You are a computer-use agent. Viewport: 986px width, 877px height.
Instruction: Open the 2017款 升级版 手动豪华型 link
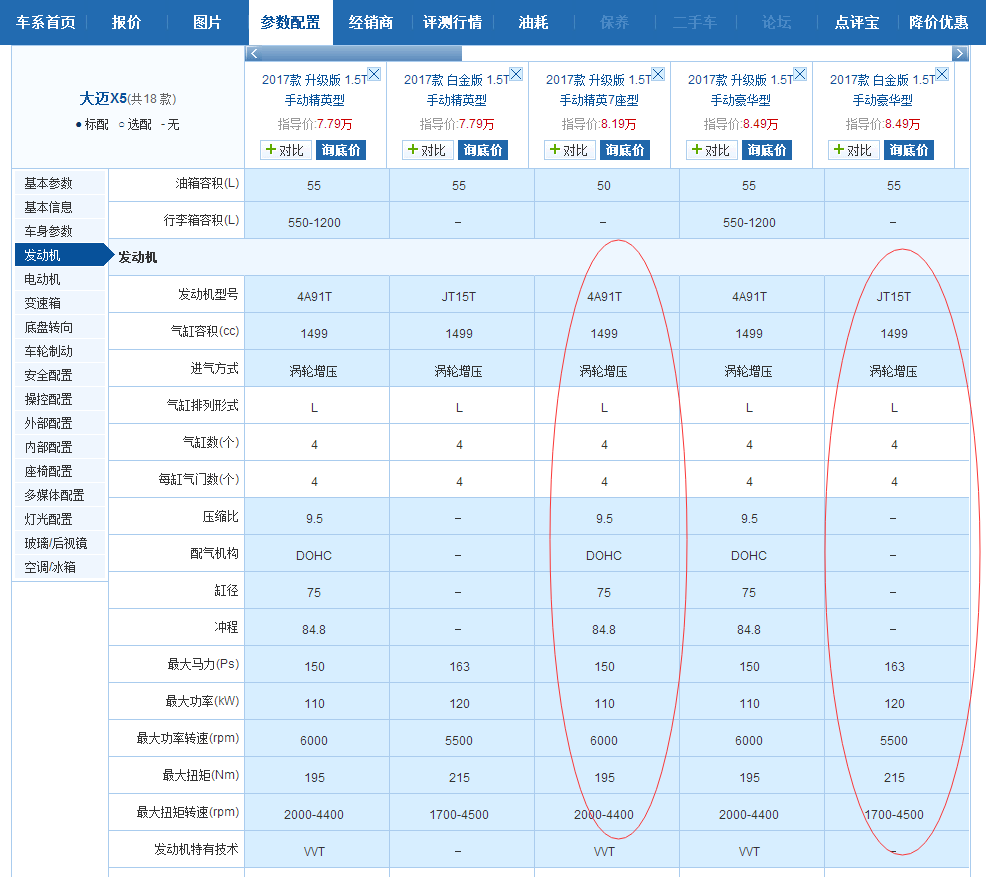point(741,90)
